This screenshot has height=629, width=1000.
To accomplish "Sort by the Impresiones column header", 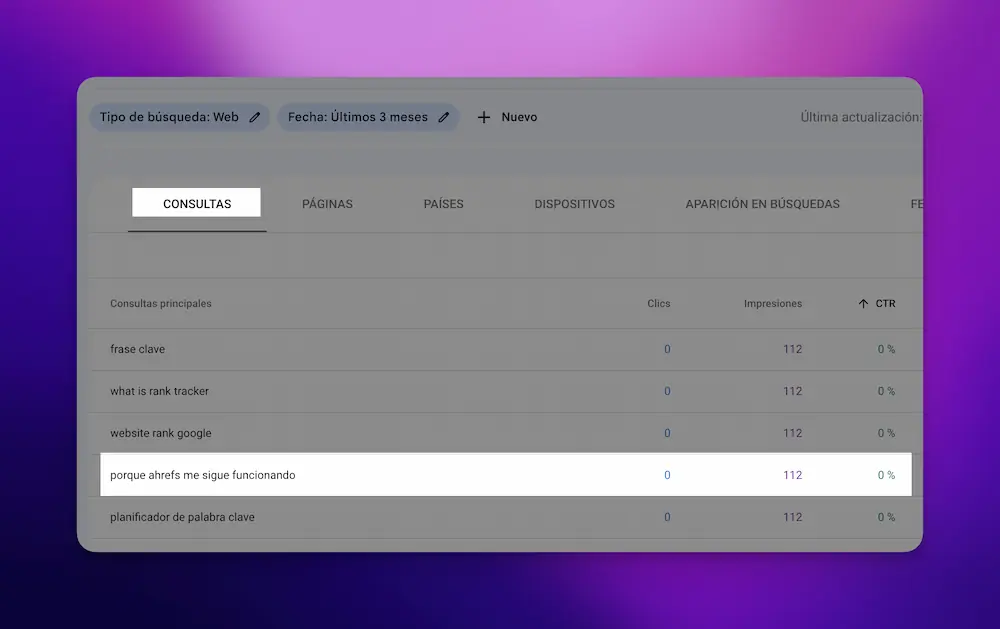I will [772, 304].
